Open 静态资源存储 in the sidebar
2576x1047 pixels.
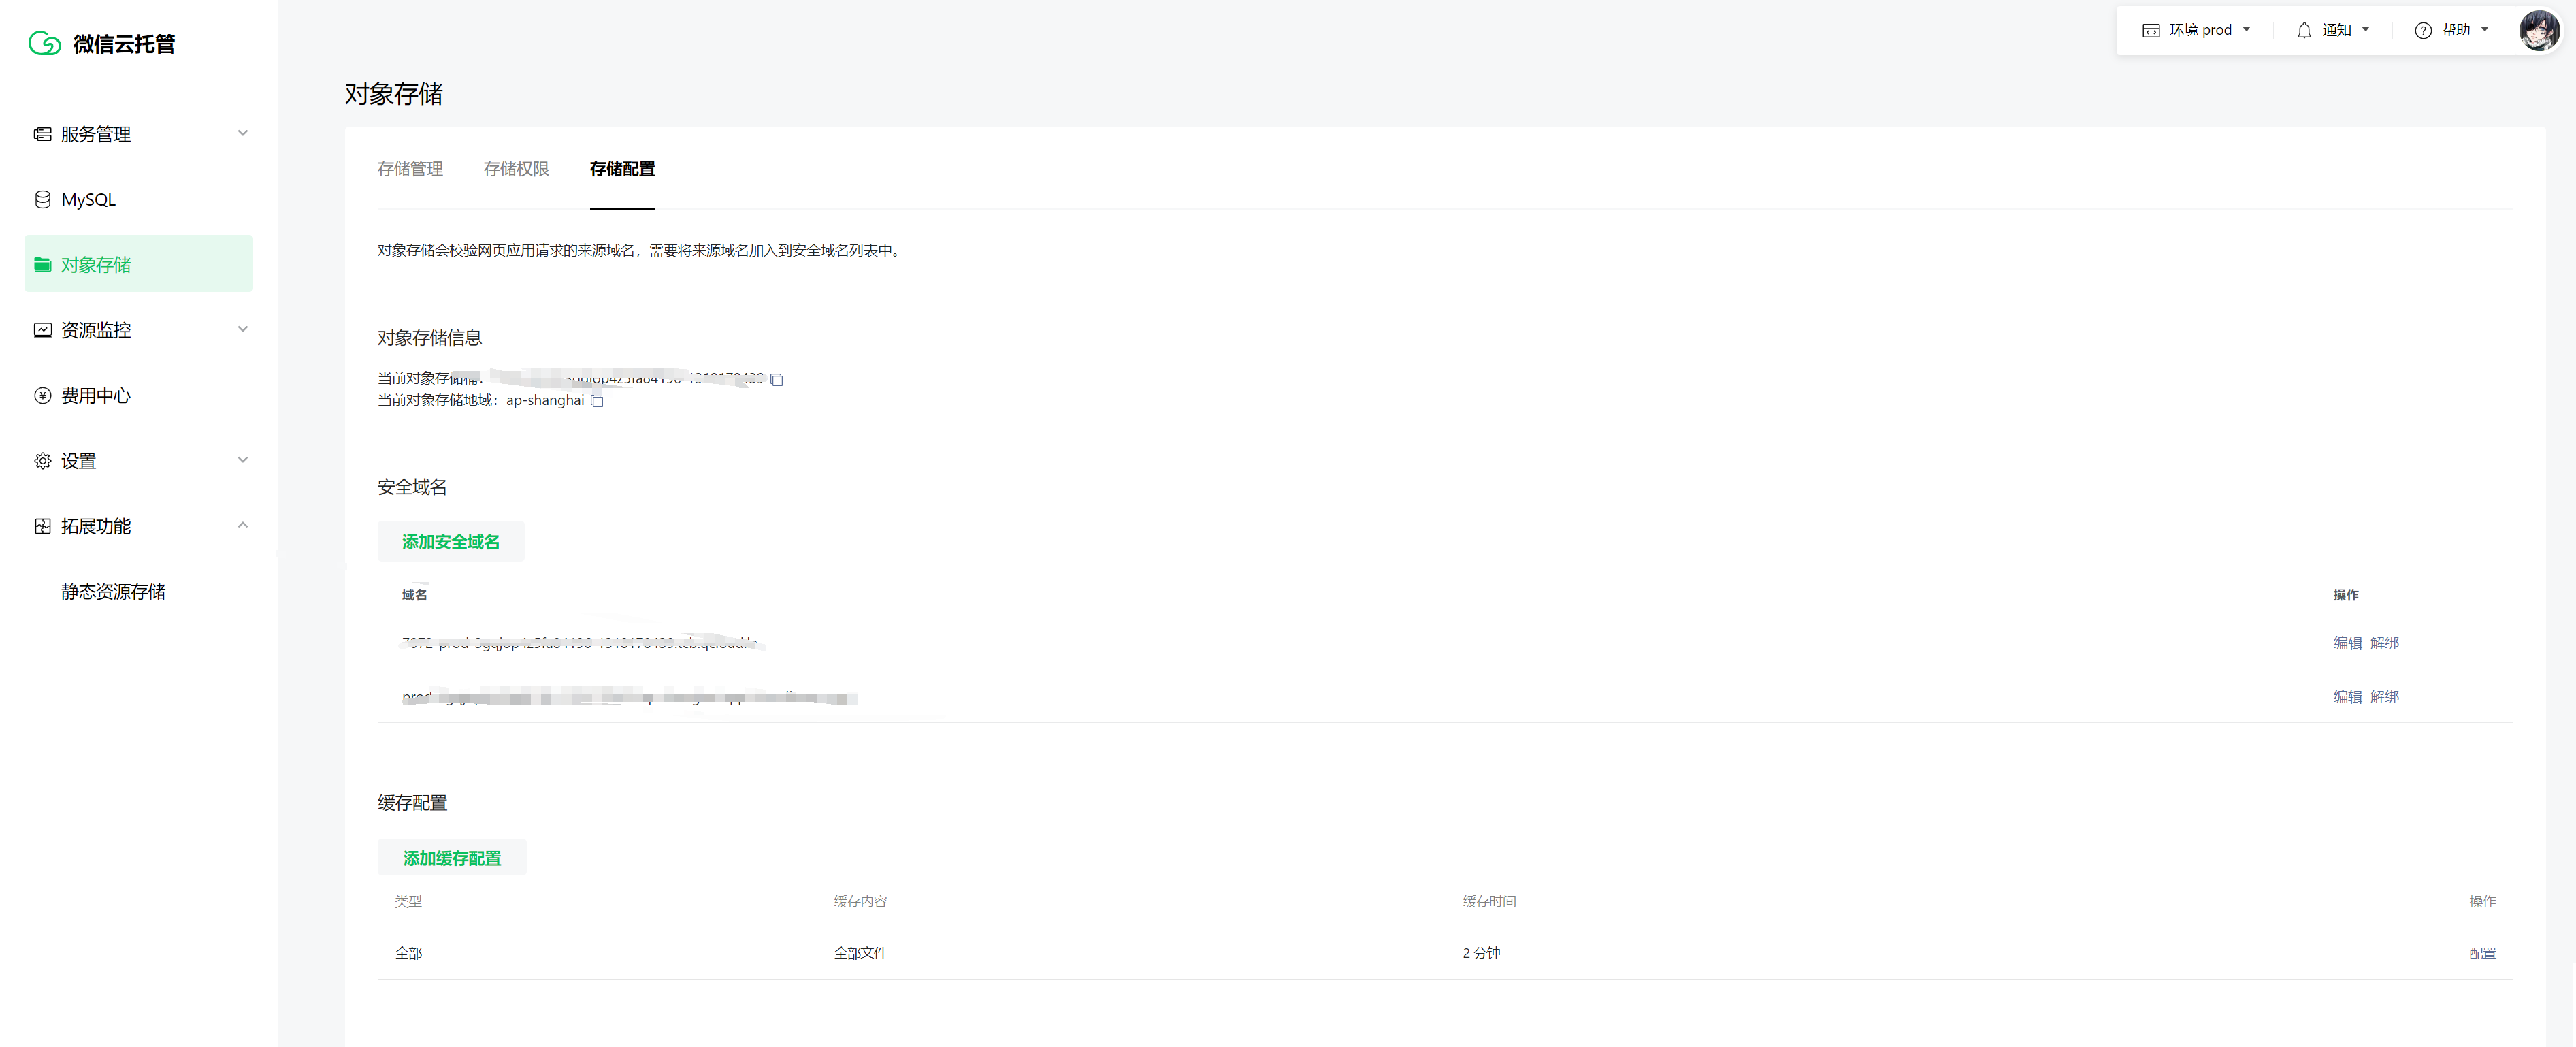pyautogui.click(x=113, y=591)
